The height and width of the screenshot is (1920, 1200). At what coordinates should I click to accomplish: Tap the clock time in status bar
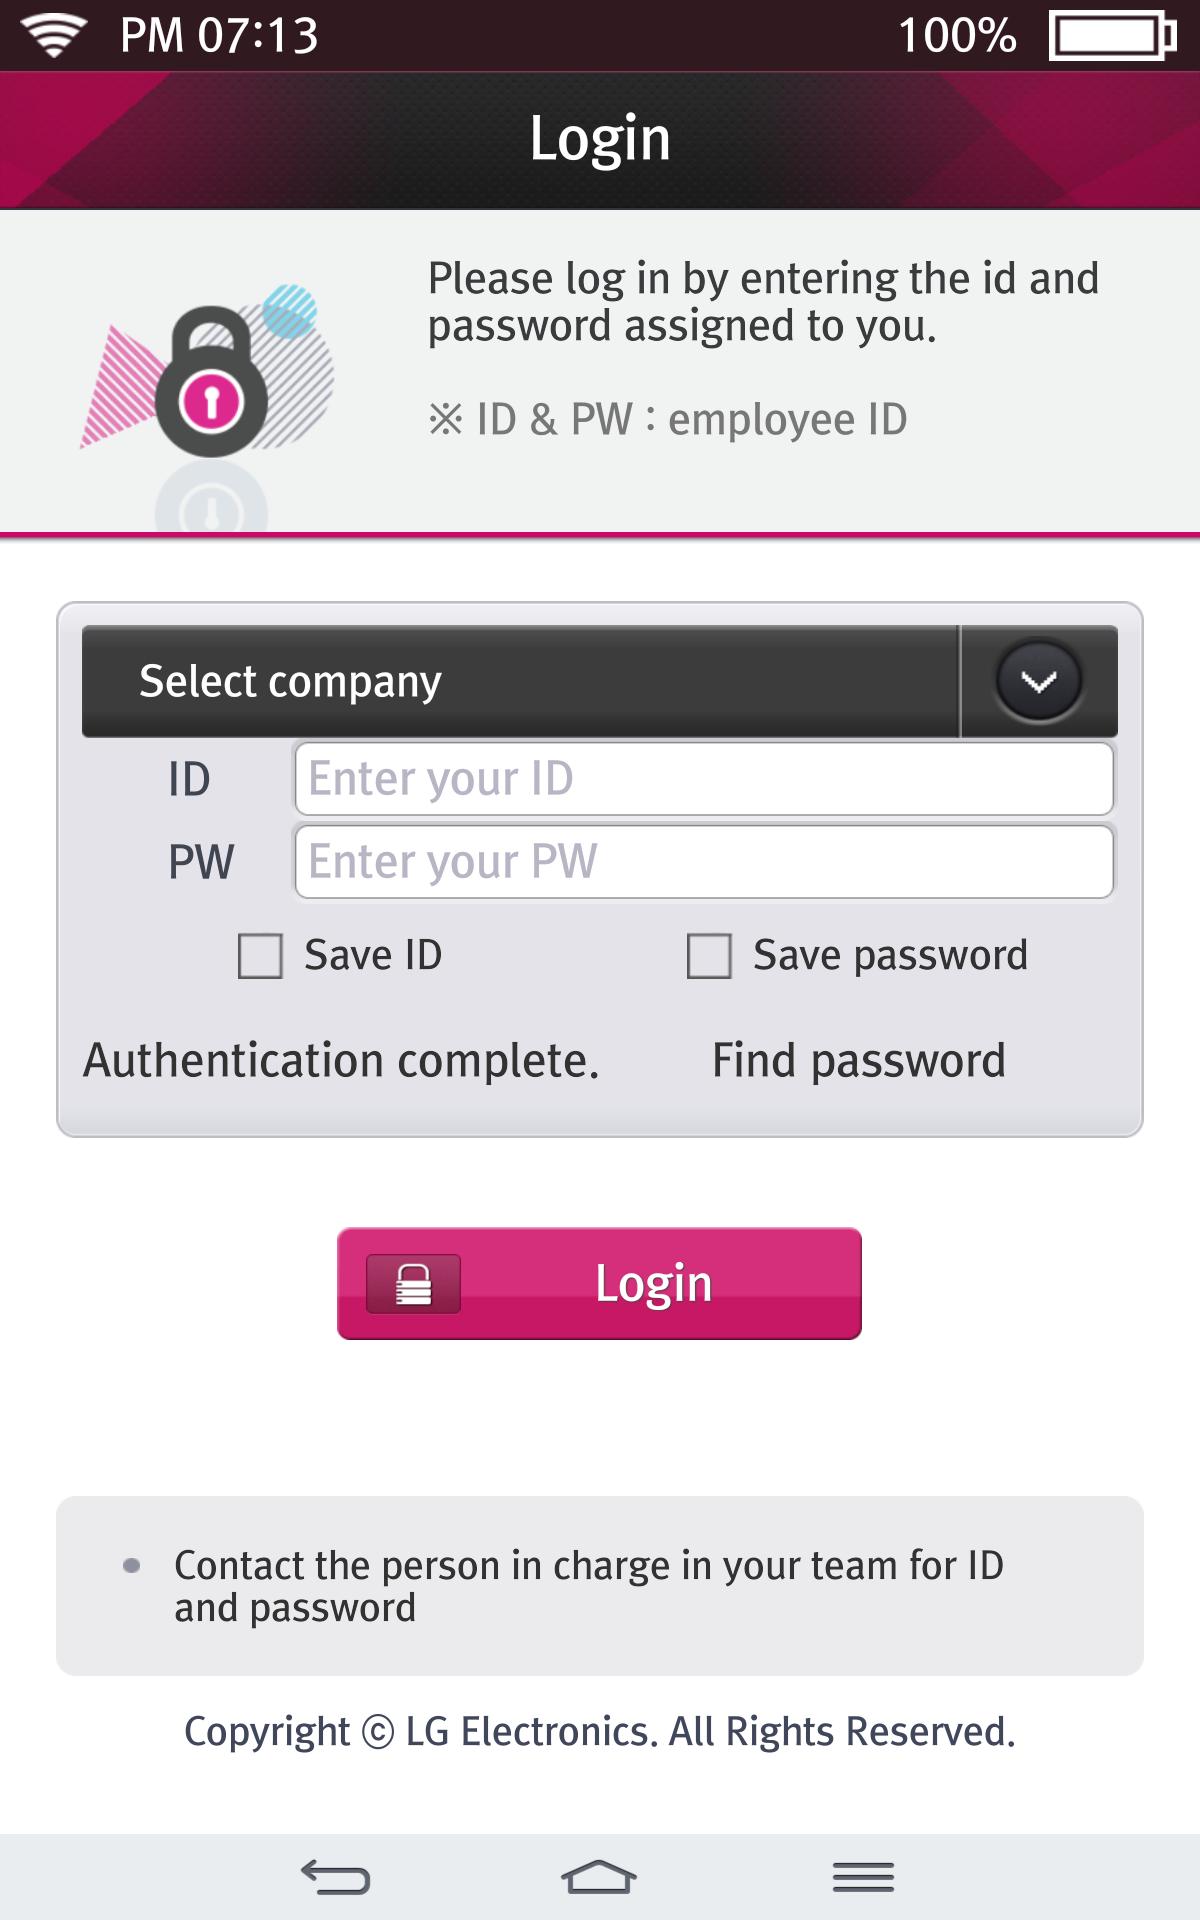point(219,36)
